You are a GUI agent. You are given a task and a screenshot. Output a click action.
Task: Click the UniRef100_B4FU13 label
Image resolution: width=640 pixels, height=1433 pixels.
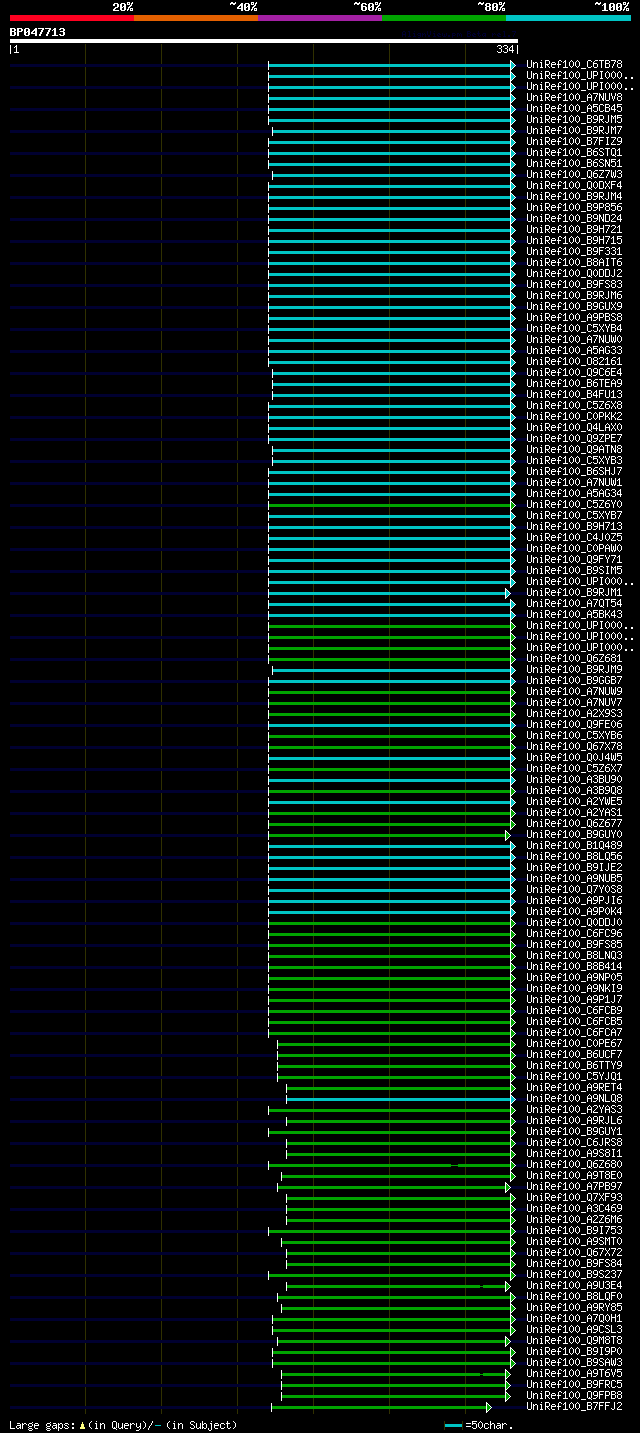click(x=575, y=395)
